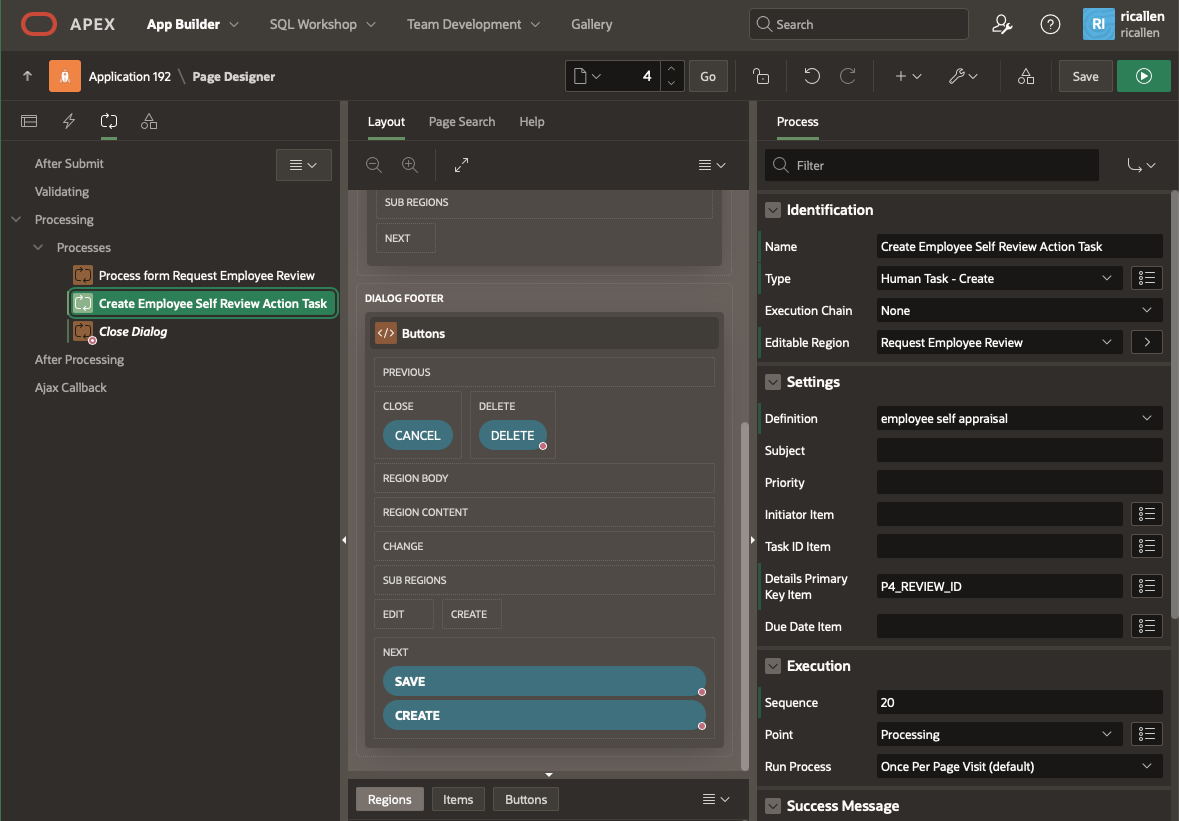Click the Save button
The image size is (1179, 821).
click(x=1085, y=76)
